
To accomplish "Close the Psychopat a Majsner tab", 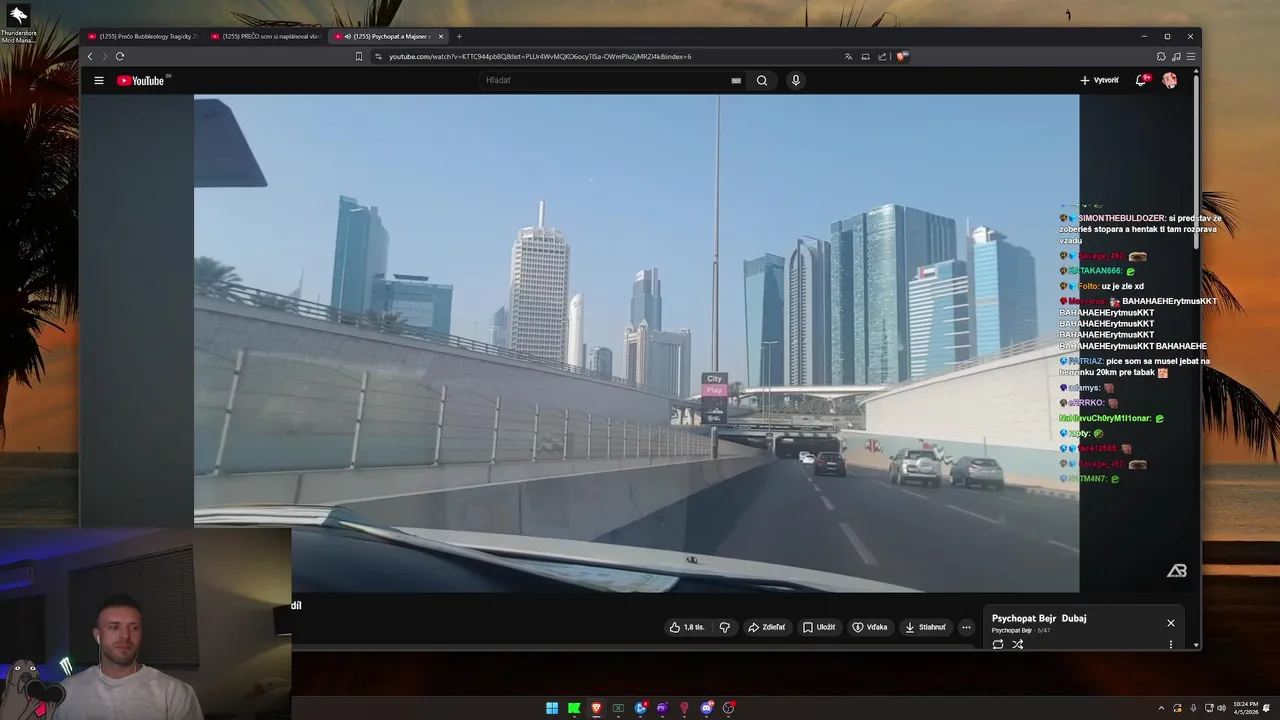I will pyautogui.click(x=441, y=36).
